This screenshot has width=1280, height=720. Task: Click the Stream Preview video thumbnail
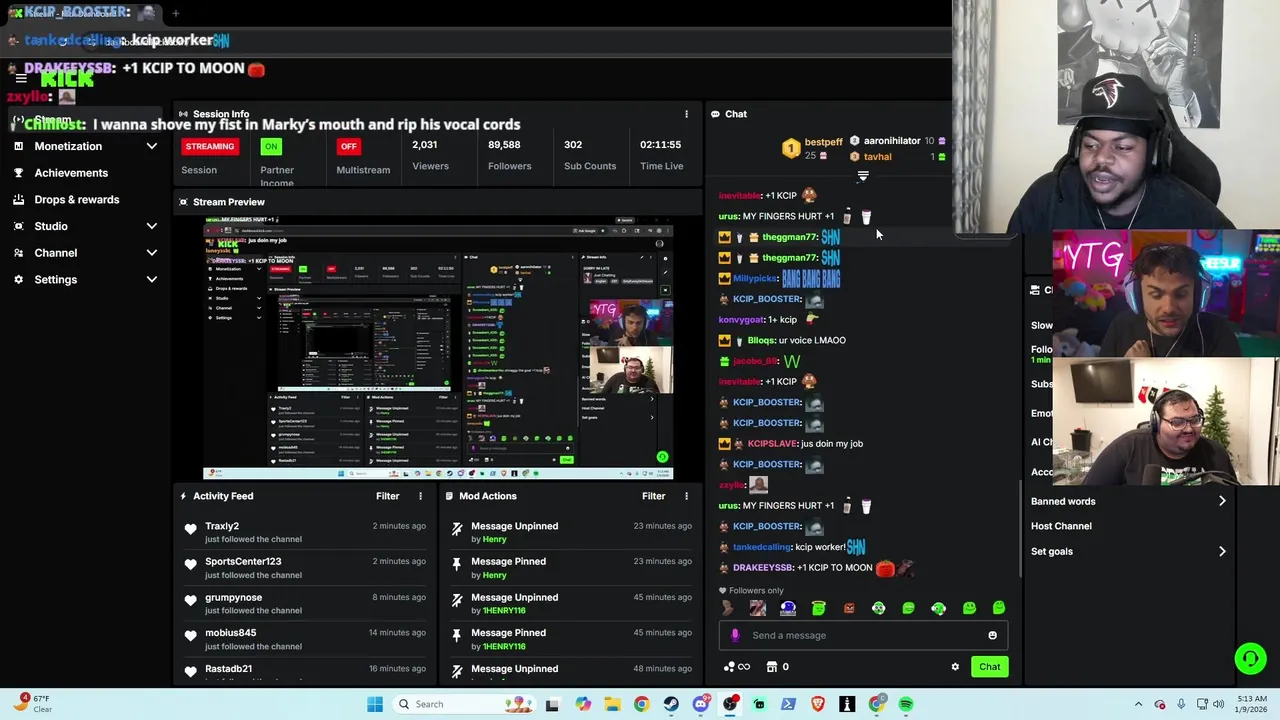(438, 346)
